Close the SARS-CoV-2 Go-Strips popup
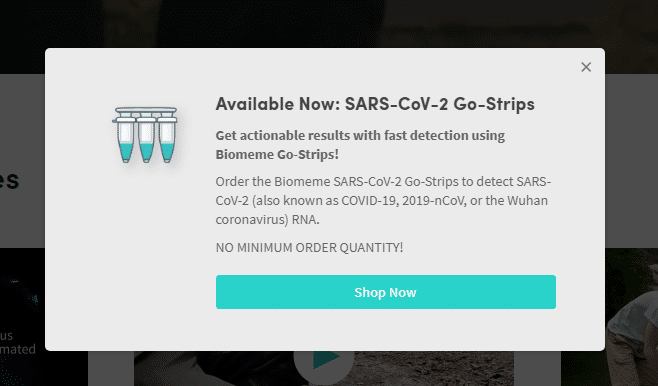Viewport: 658px width, 386px height. (x=586, y=67)
